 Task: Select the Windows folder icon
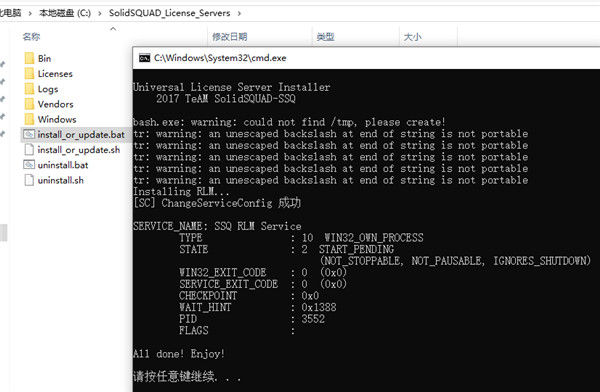[29, 119]
